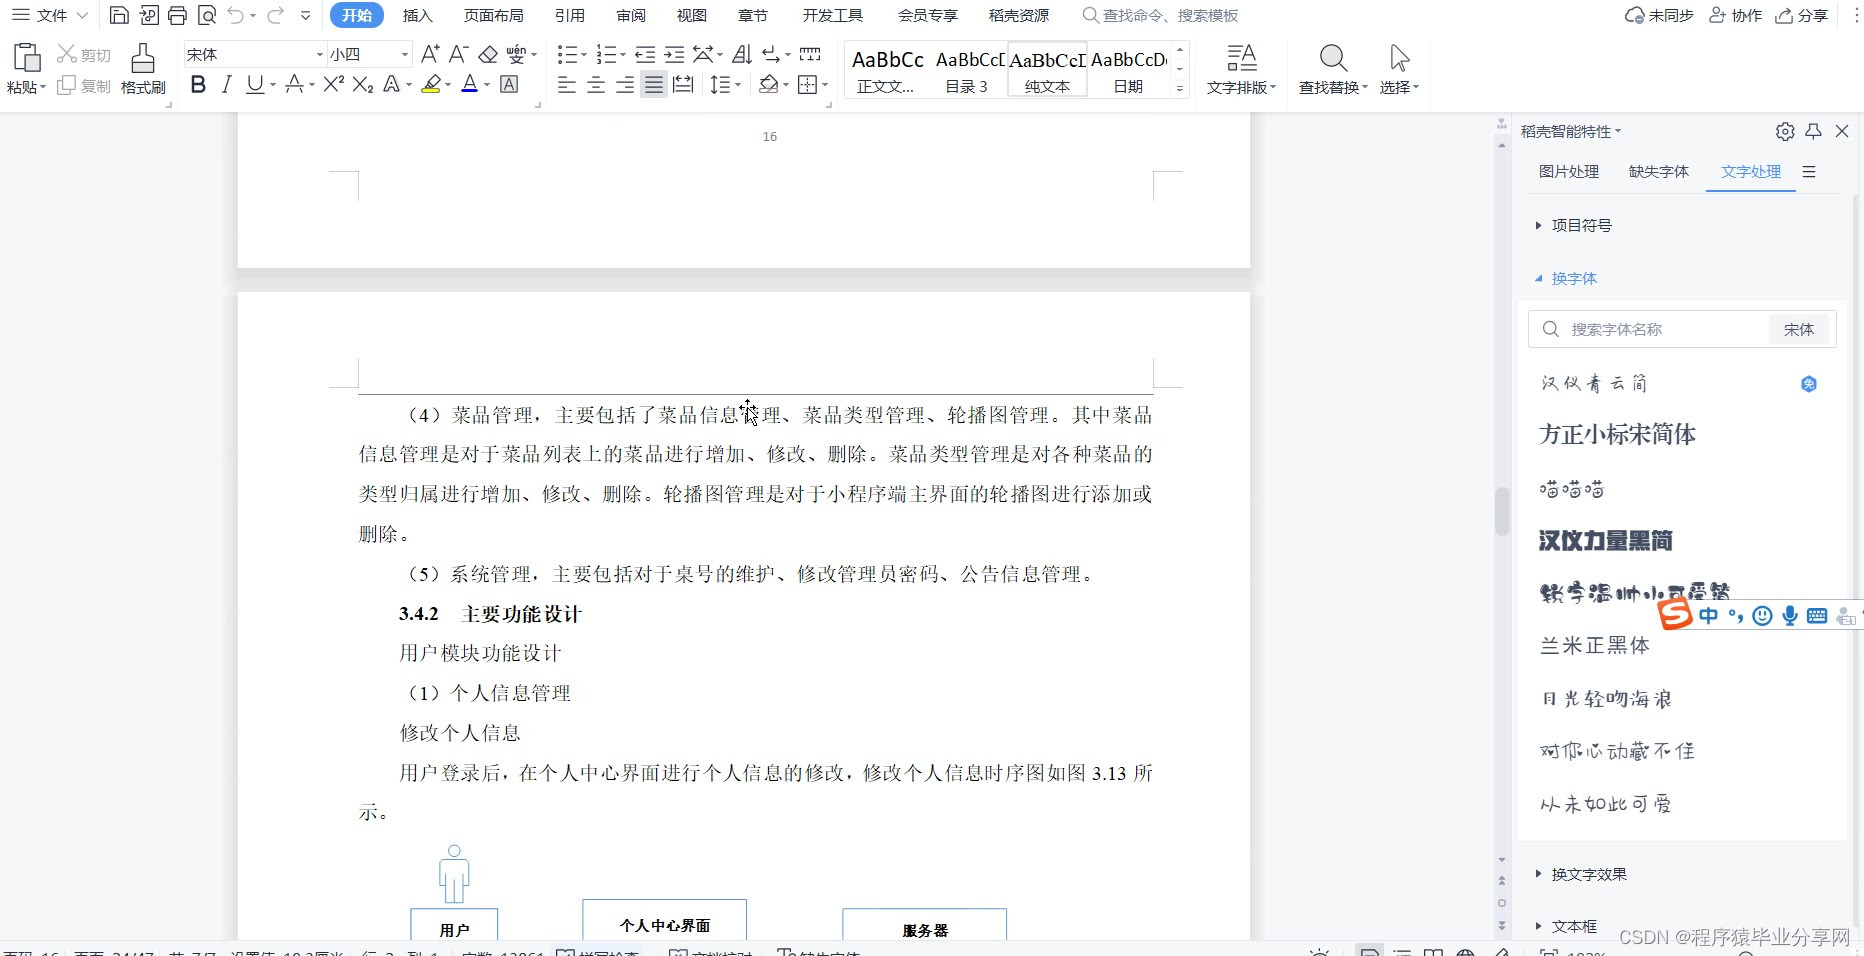Click the 协作 collaborate button
Viewport: 1864px width, 956px height.
(x=1736, y=15)
